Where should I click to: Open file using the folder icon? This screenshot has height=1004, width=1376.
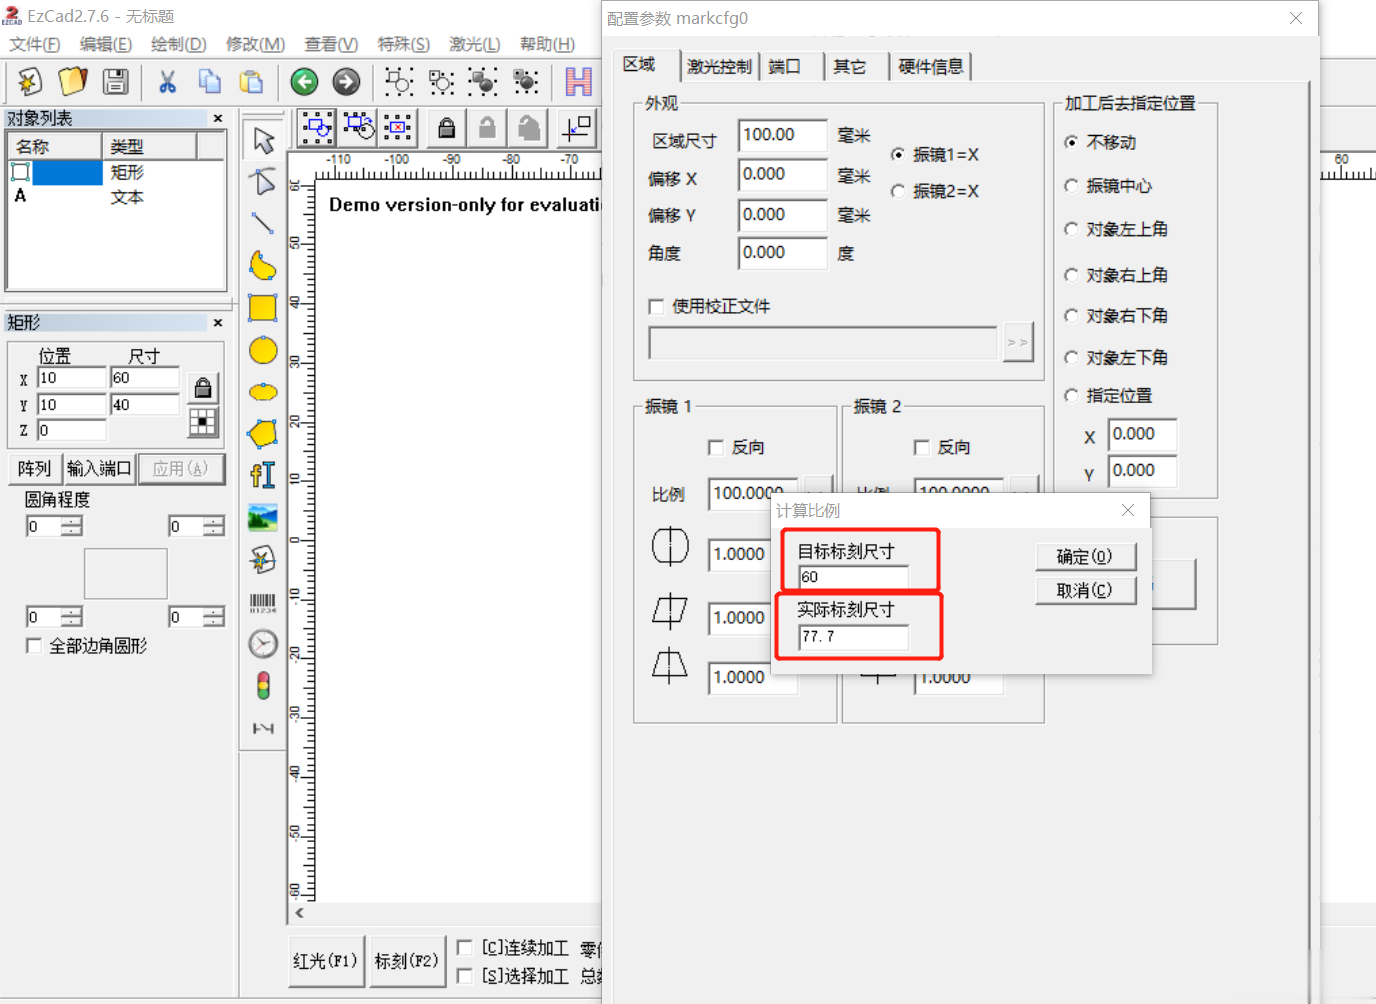point(73,81)
